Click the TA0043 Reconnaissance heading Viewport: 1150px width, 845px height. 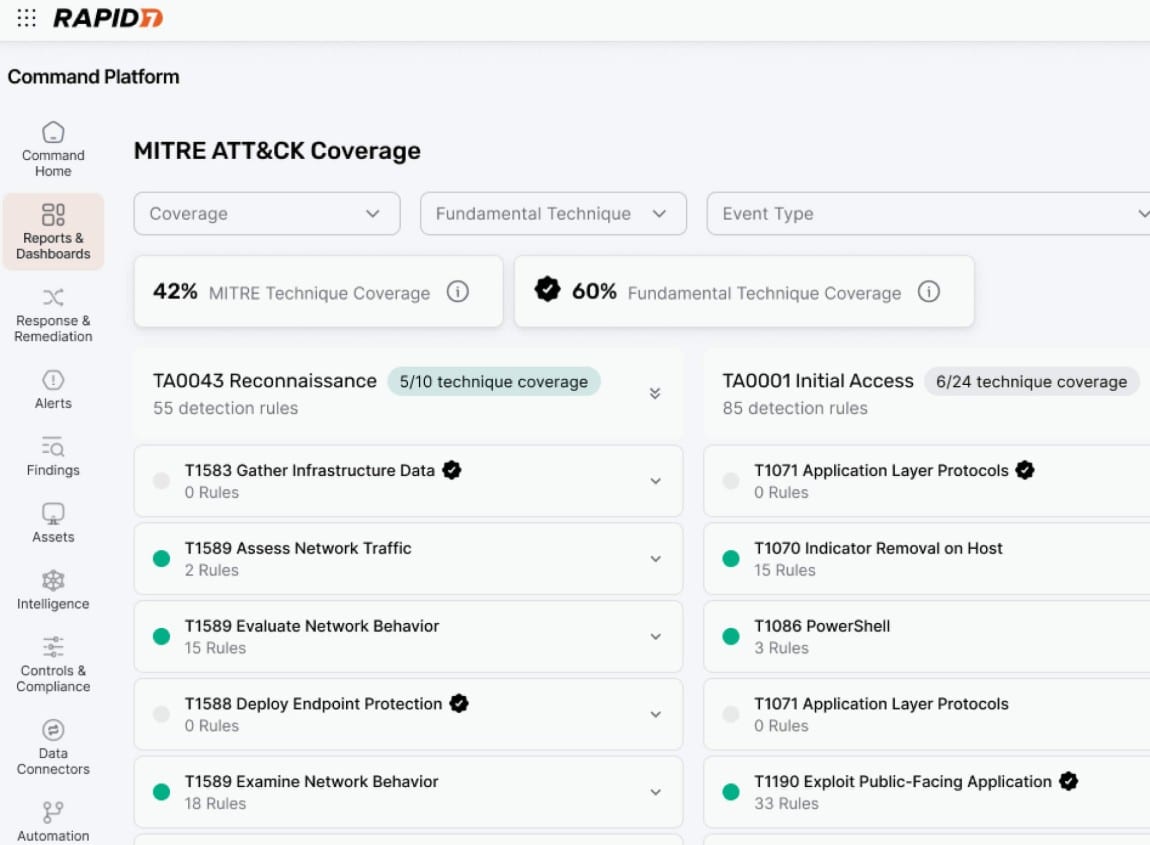coord(265,381)
